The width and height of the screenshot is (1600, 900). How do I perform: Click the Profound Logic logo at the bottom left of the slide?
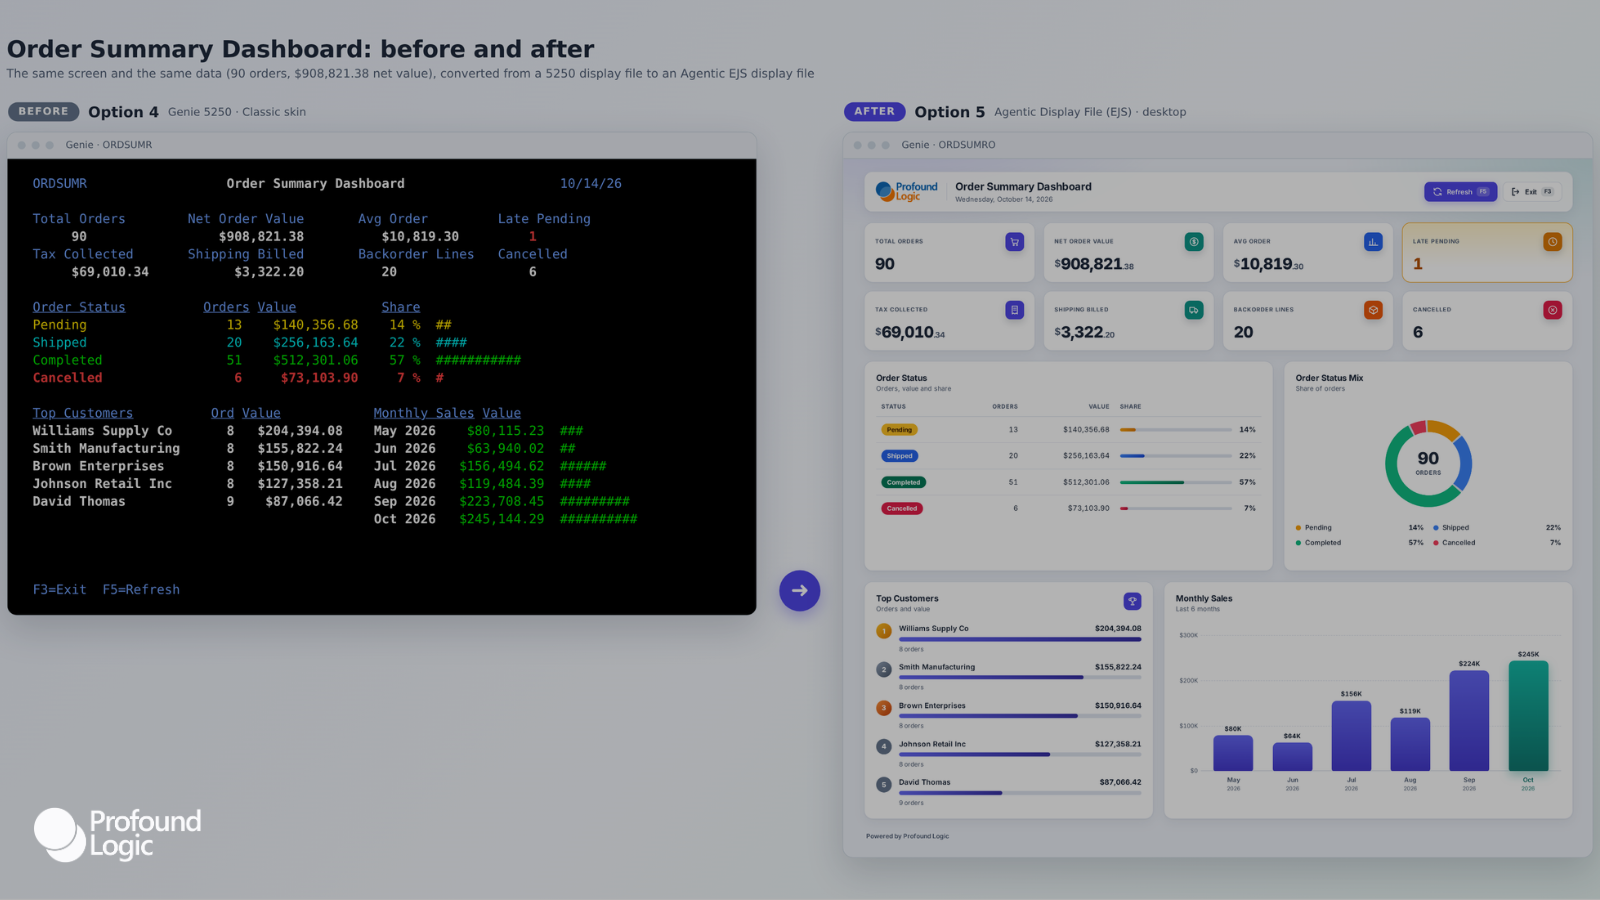(118, 835)
